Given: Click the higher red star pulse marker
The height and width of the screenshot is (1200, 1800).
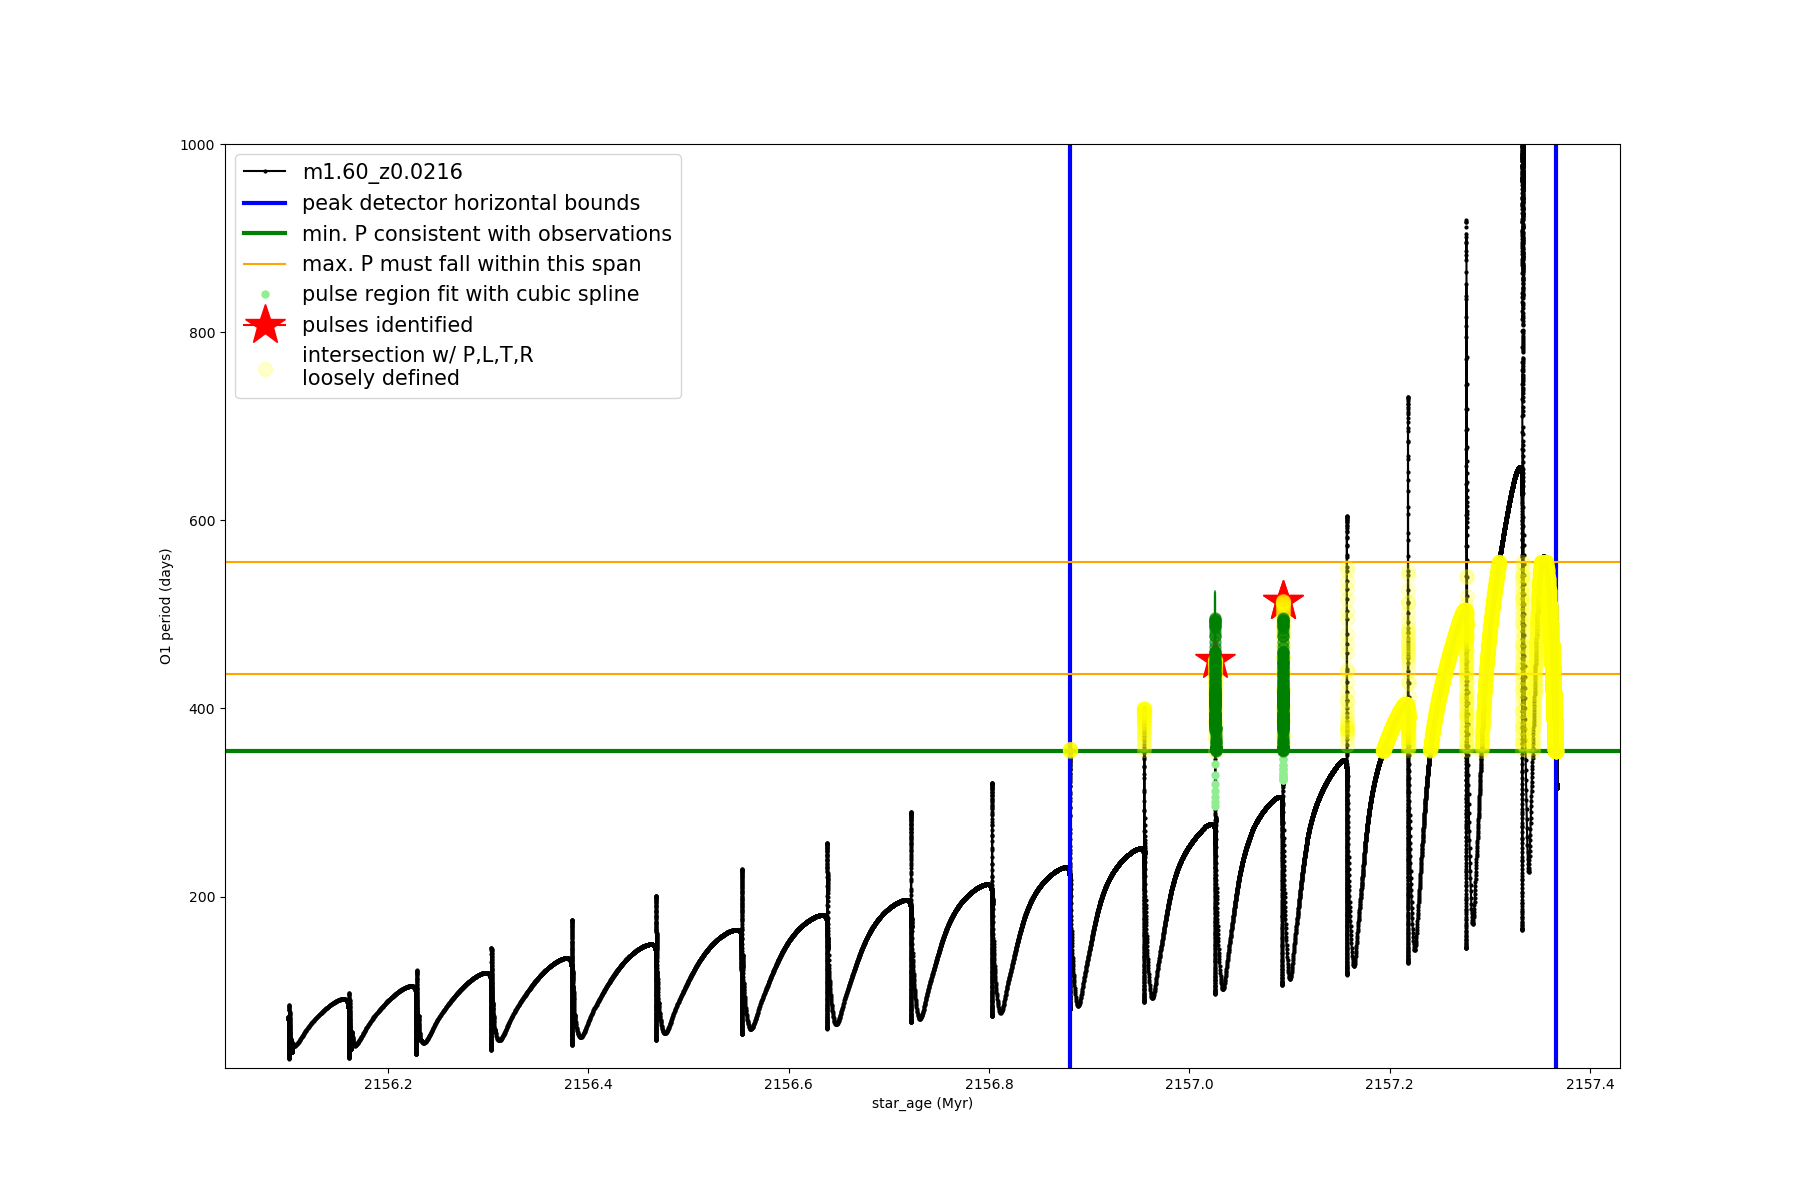Looking at the screenshot, I should pos(1283,601).
